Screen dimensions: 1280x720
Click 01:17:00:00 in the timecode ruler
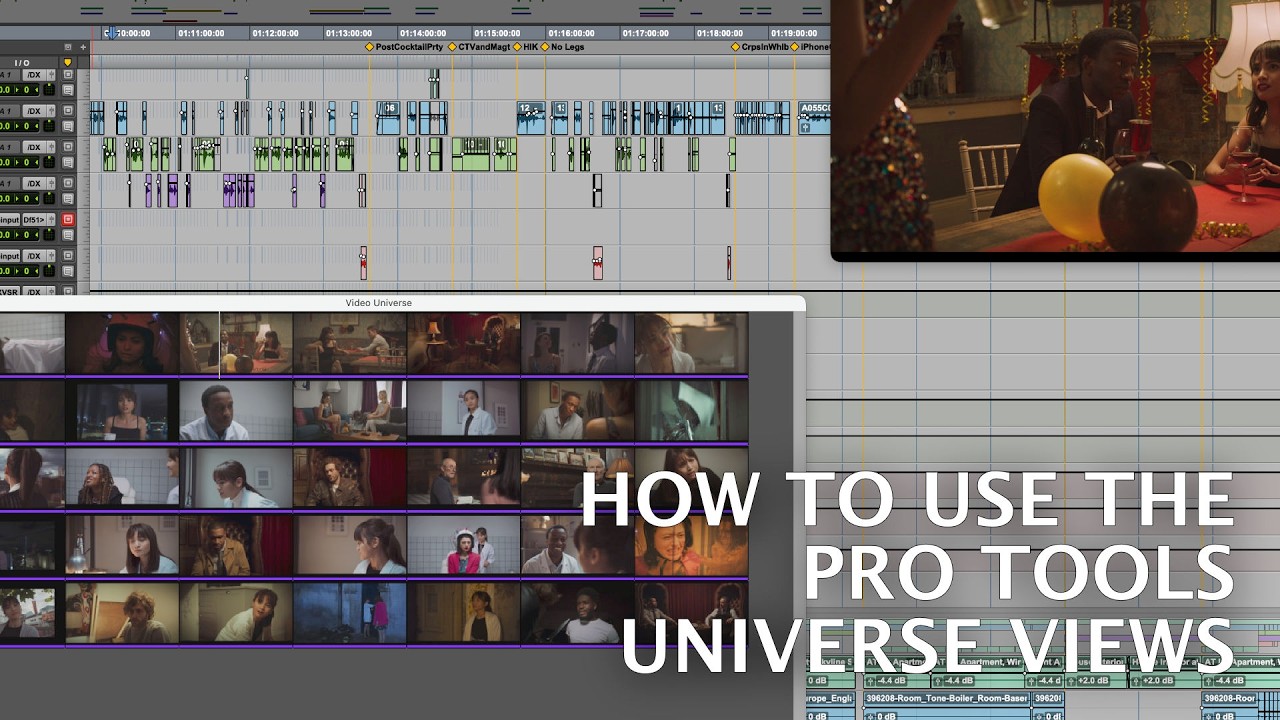[646, 33]
